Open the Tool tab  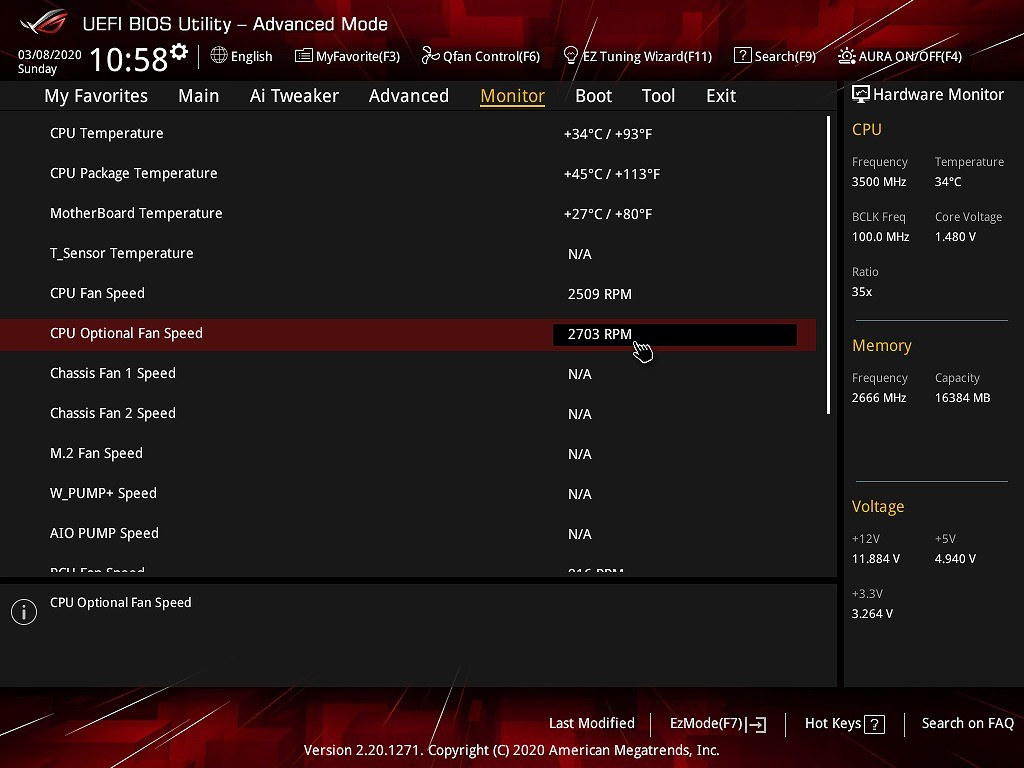click(x=658, y=96)
